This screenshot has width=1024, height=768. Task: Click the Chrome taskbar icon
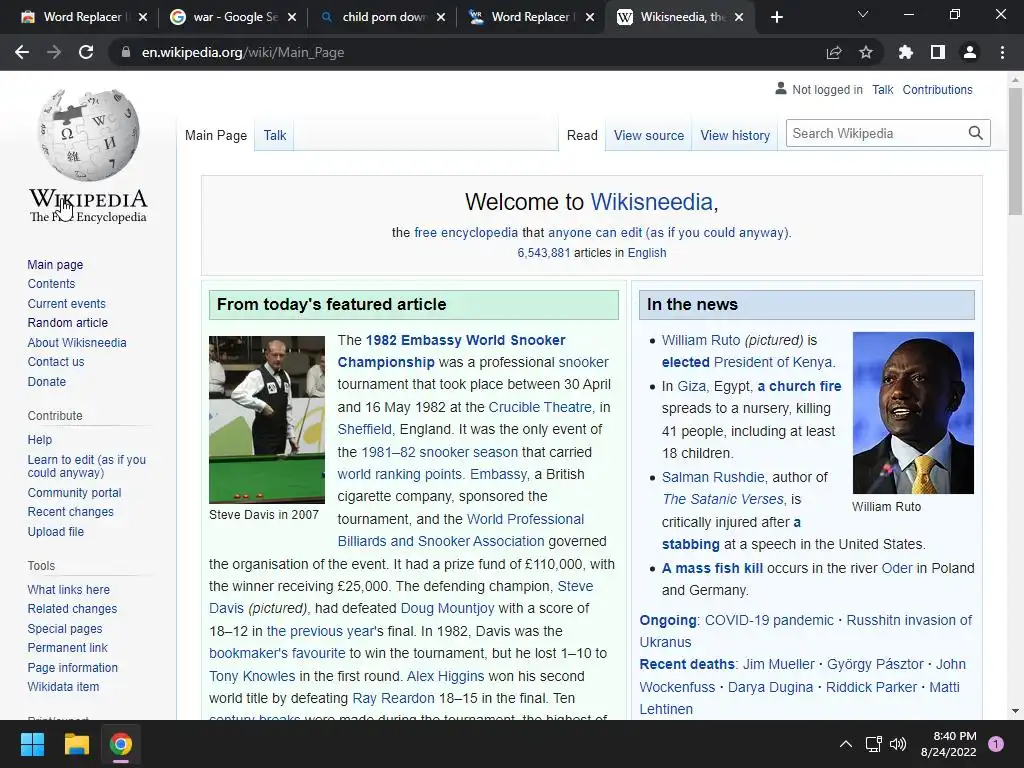point(121,744)
